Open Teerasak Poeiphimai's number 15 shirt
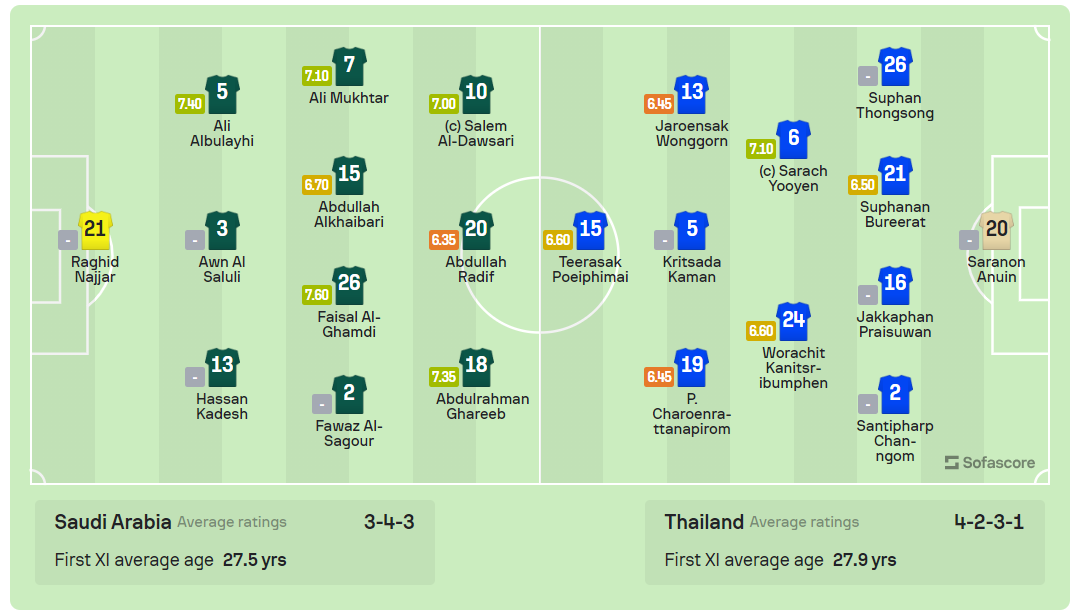 591,230
